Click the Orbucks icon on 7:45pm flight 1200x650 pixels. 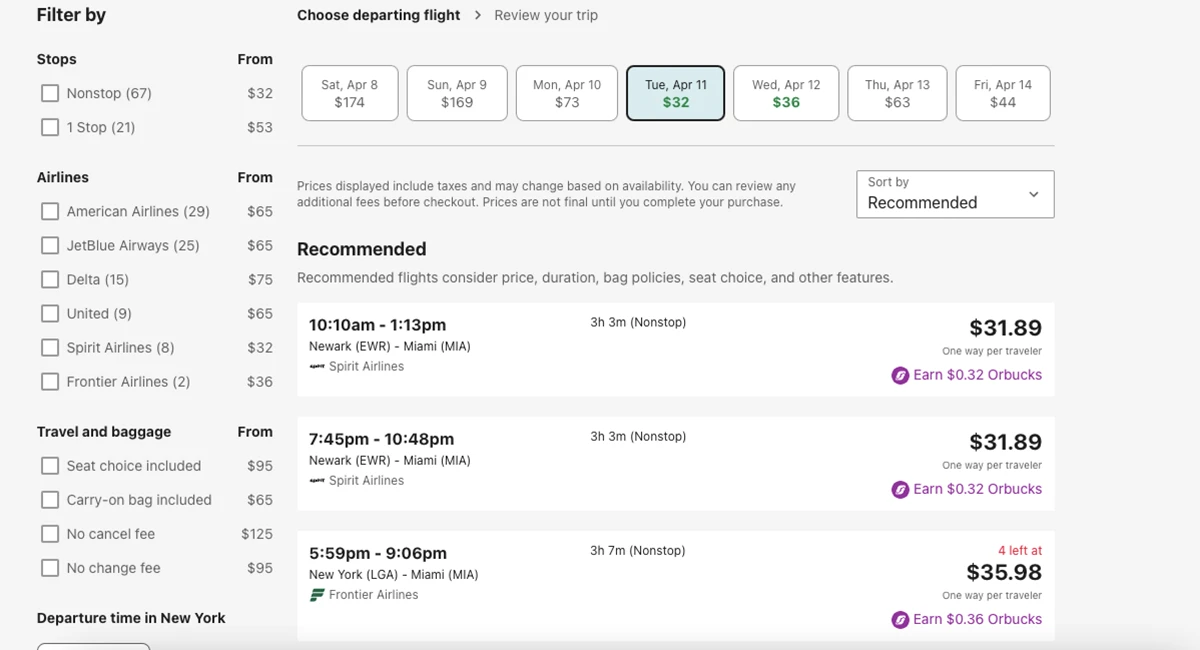tap(900, 490)
